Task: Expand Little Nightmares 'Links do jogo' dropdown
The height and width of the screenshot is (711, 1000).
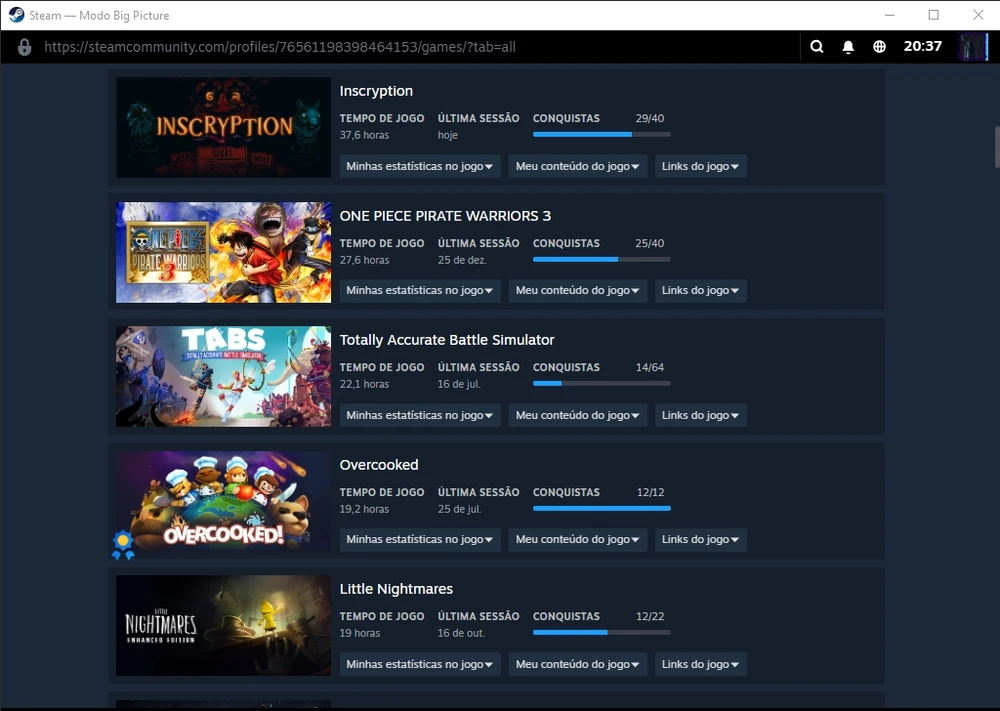Action: pyautogui.click(x=700, y=664)
